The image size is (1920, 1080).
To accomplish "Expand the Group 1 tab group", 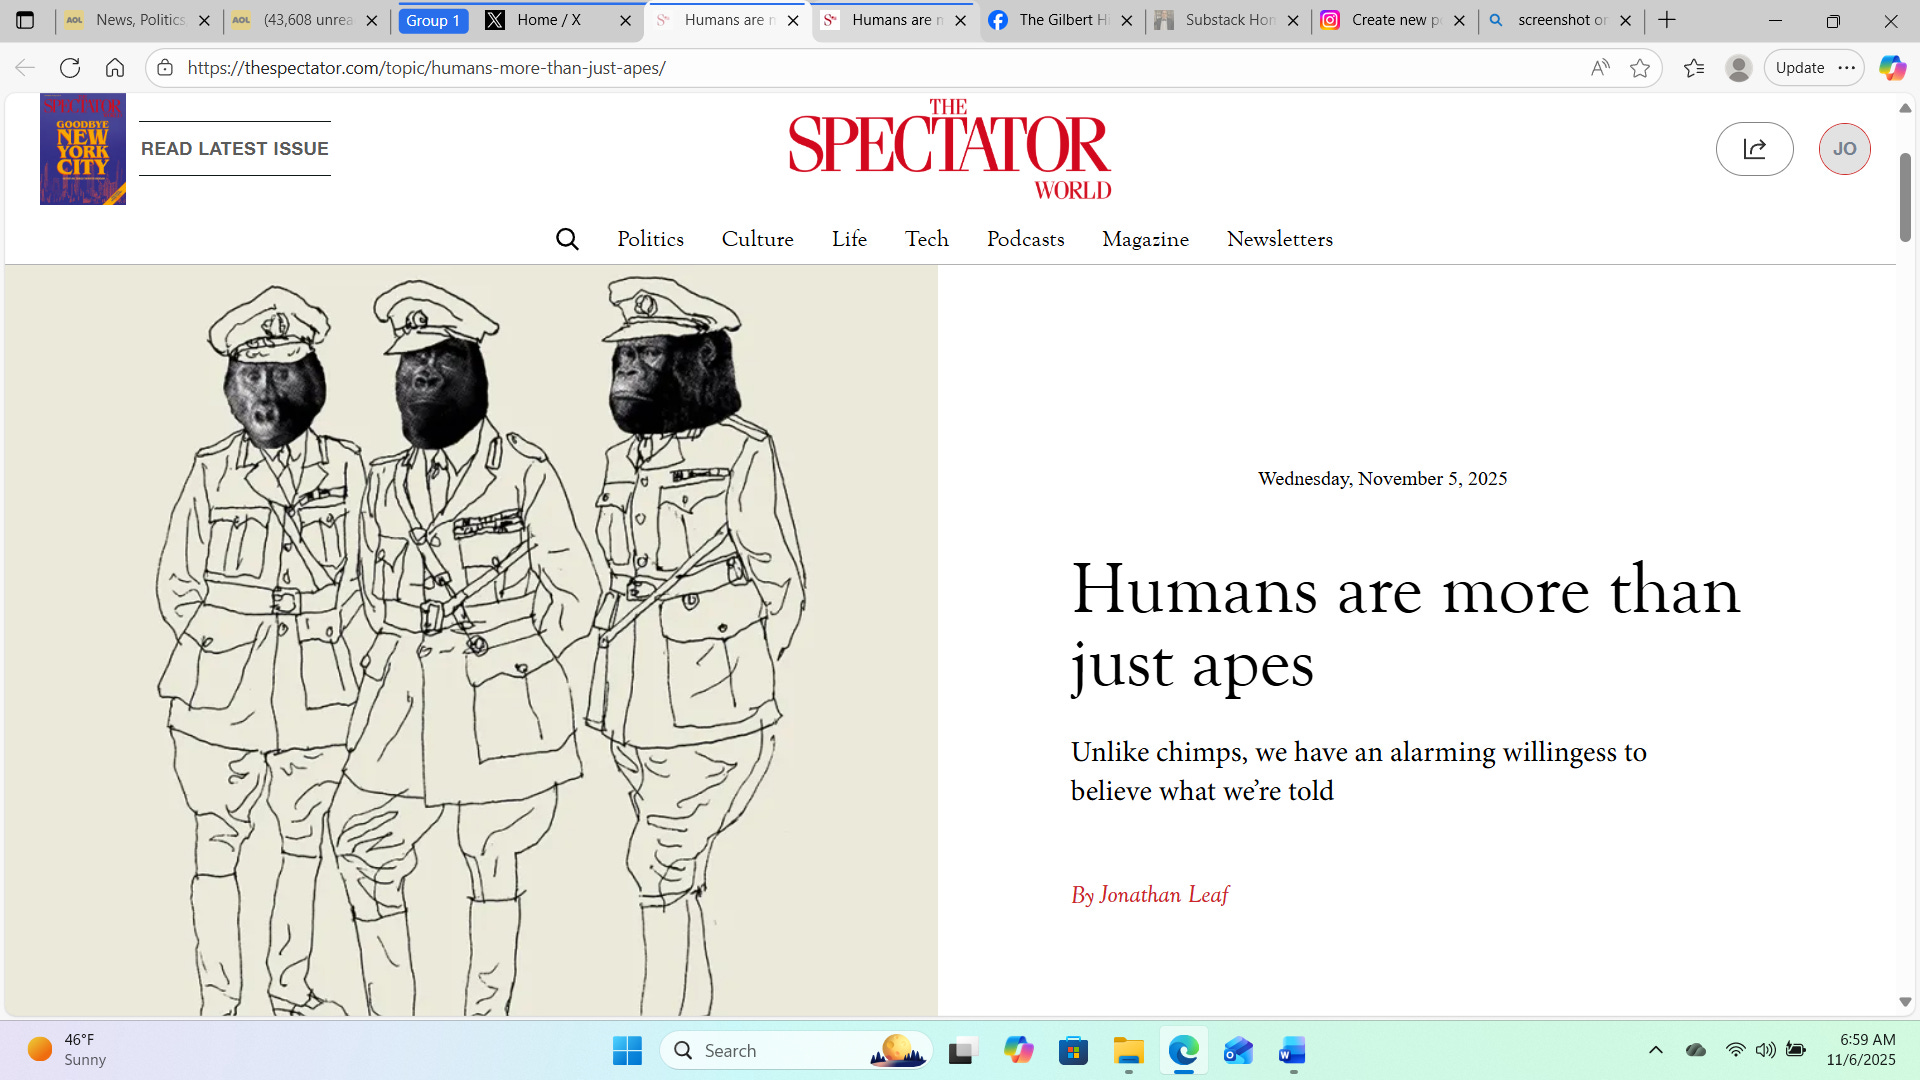I will pos(433,20).
